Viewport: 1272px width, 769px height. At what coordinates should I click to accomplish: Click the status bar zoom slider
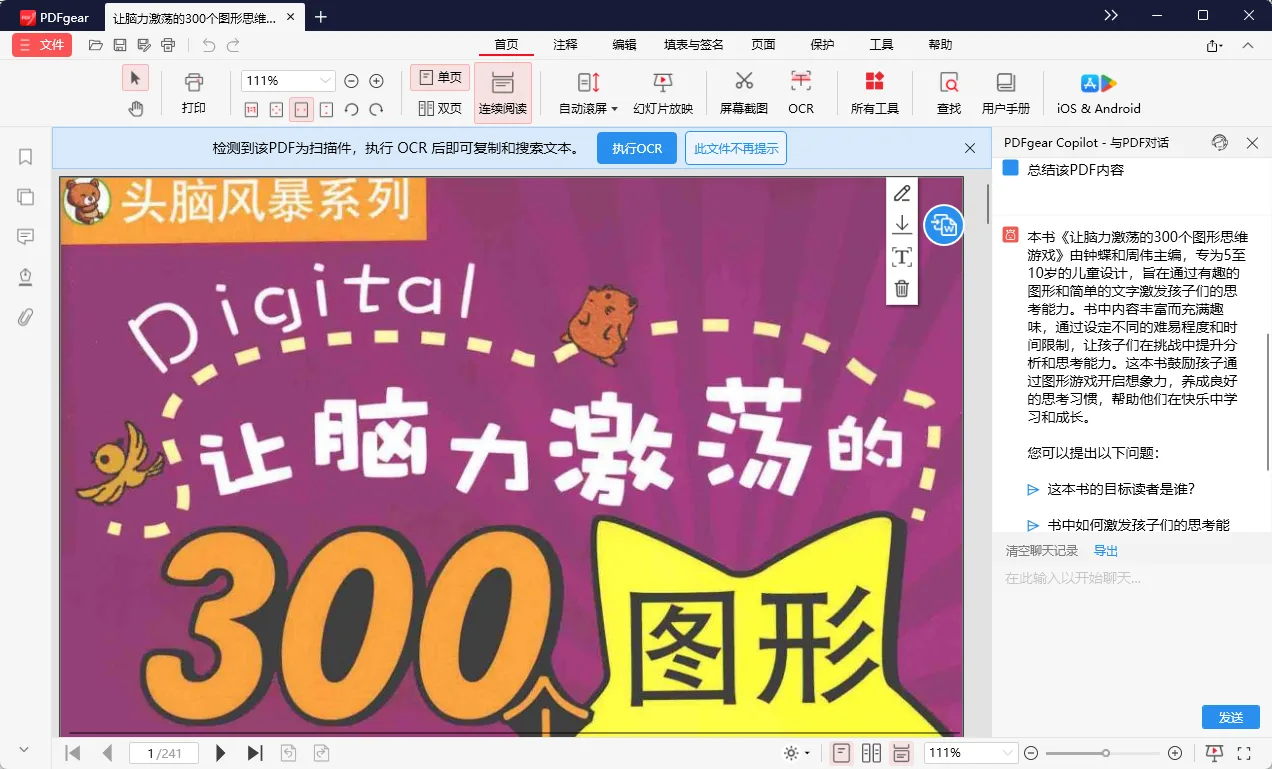click(x=1103, y=753)
